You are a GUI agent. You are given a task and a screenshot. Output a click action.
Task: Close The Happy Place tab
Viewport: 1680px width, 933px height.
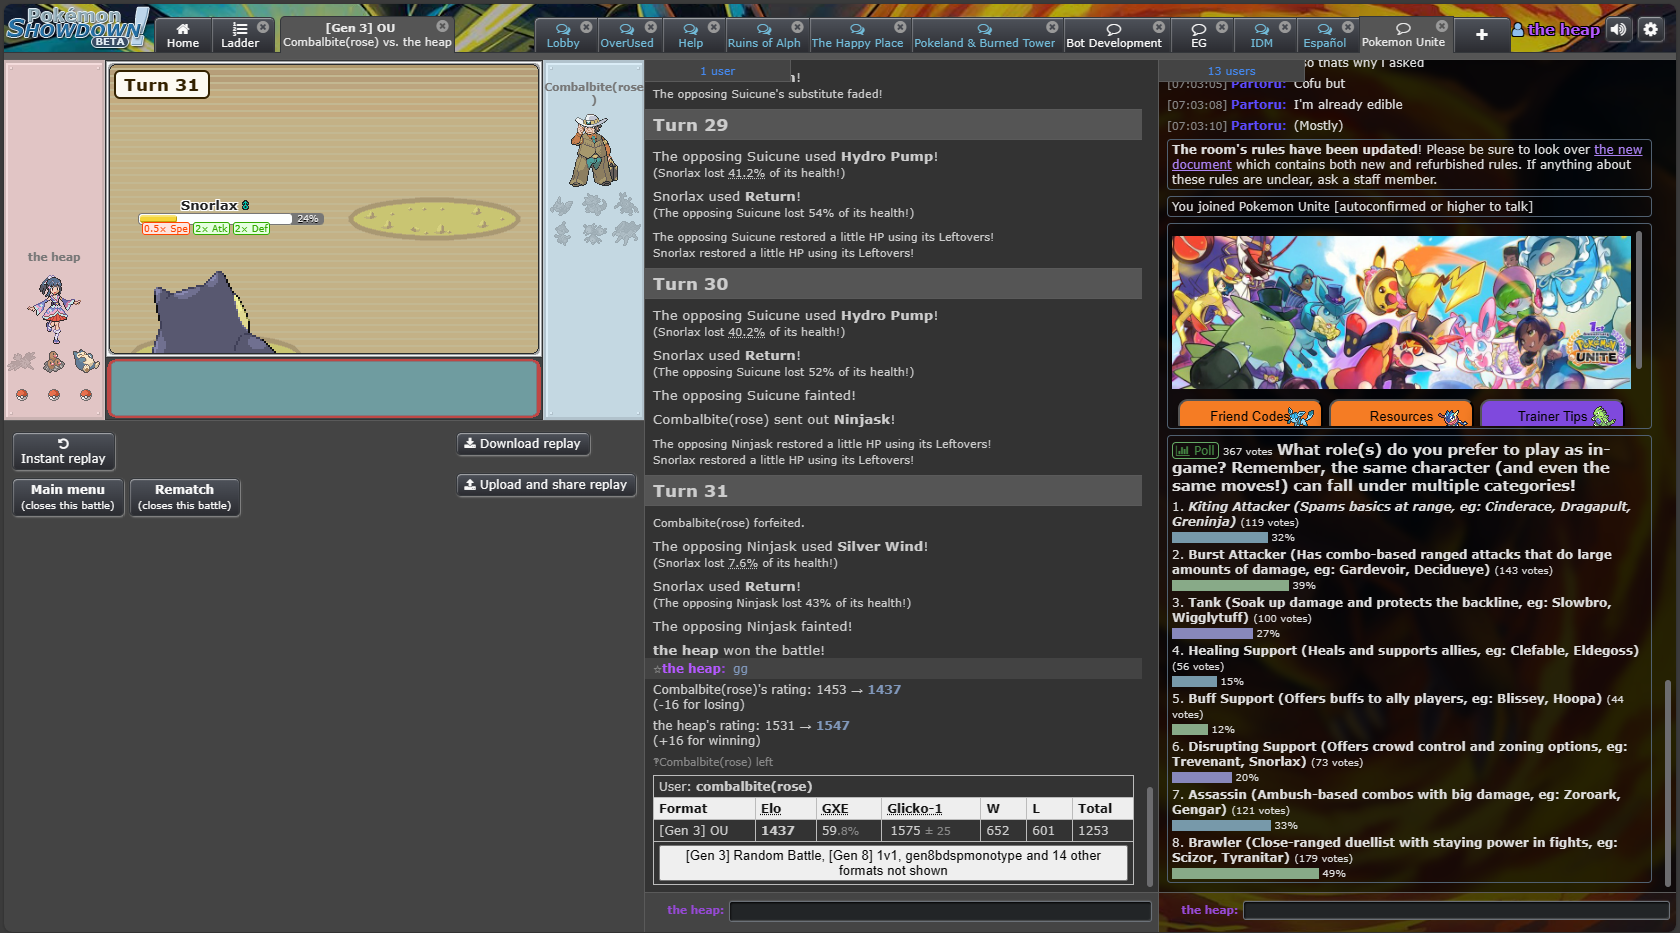900,27
